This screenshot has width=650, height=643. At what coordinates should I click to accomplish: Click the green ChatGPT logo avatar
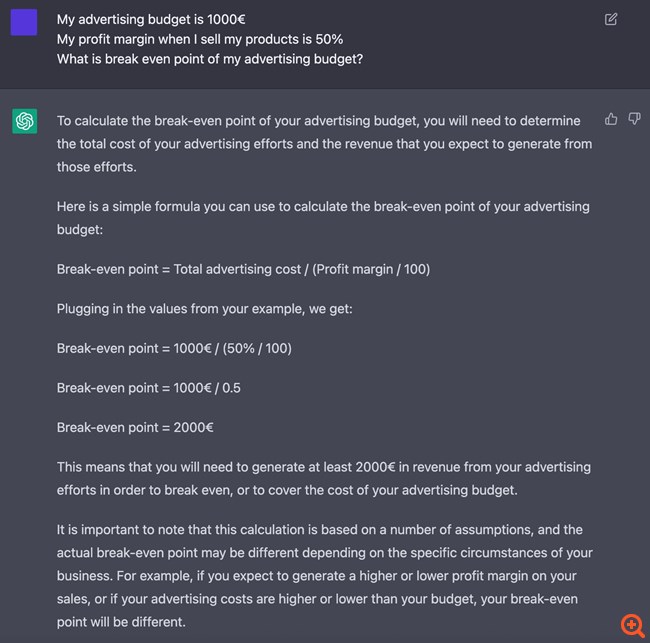click(24, 121)
